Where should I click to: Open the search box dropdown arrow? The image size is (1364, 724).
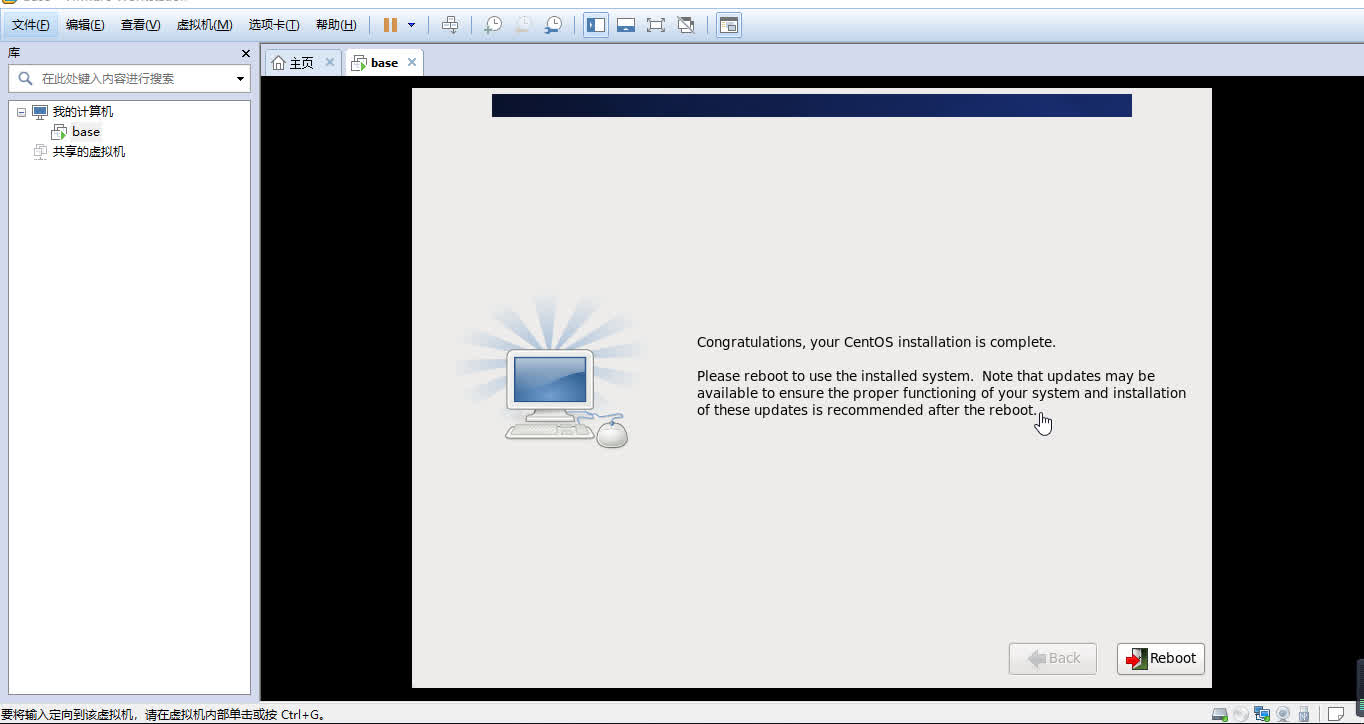[x=240, y=78]
